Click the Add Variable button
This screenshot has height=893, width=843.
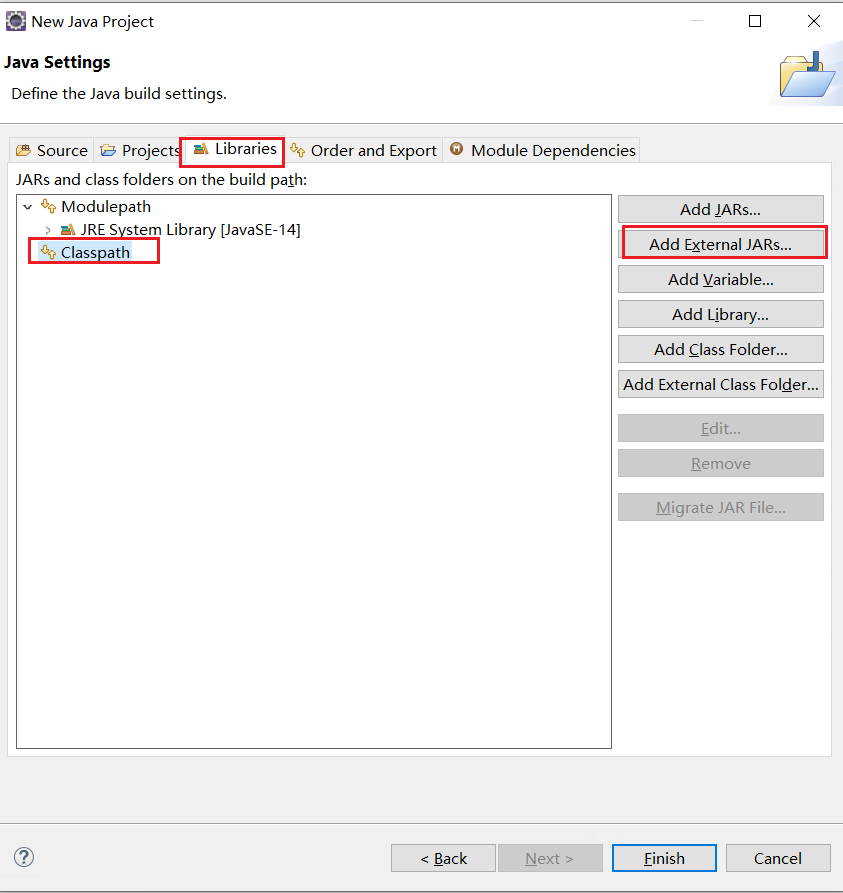click(x=720, y=279)
